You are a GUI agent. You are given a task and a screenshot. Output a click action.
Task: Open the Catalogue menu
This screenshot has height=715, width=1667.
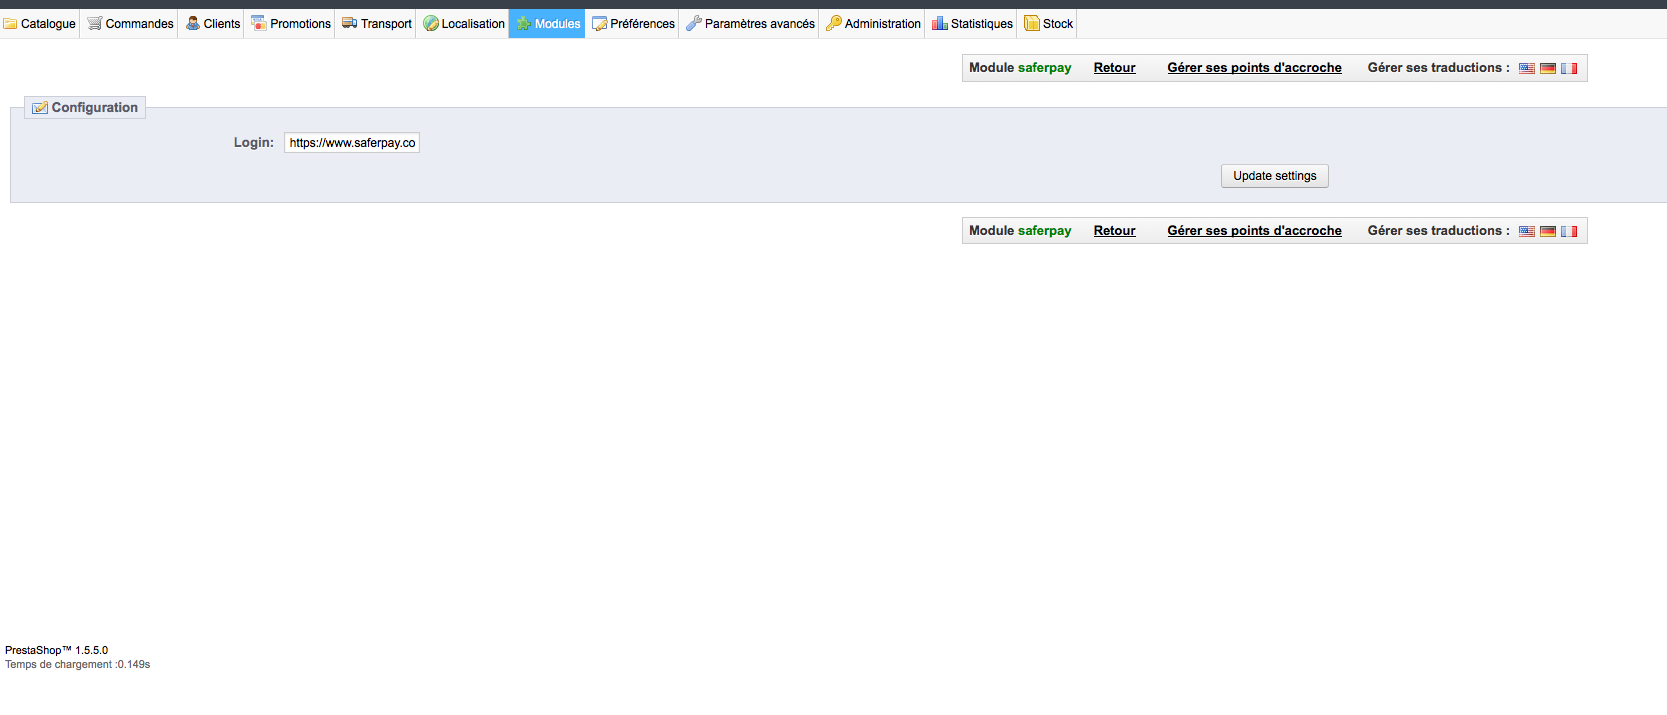coord(40,24)
